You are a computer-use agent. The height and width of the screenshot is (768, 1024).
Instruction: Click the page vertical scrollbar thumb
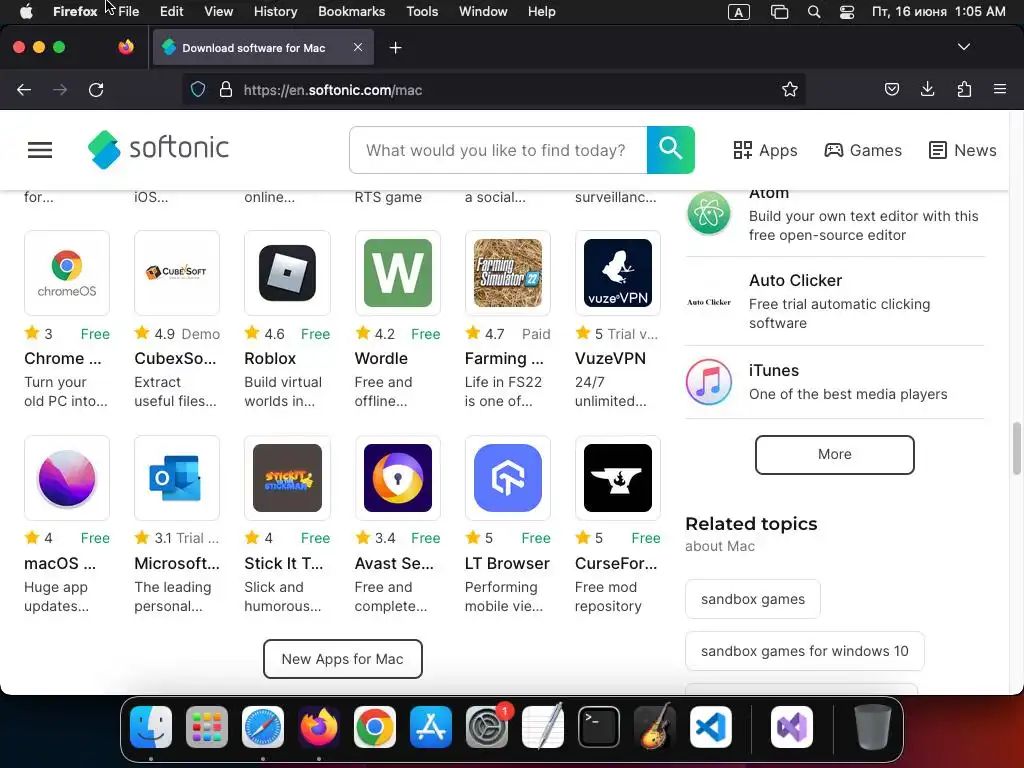click(1016, 449)
